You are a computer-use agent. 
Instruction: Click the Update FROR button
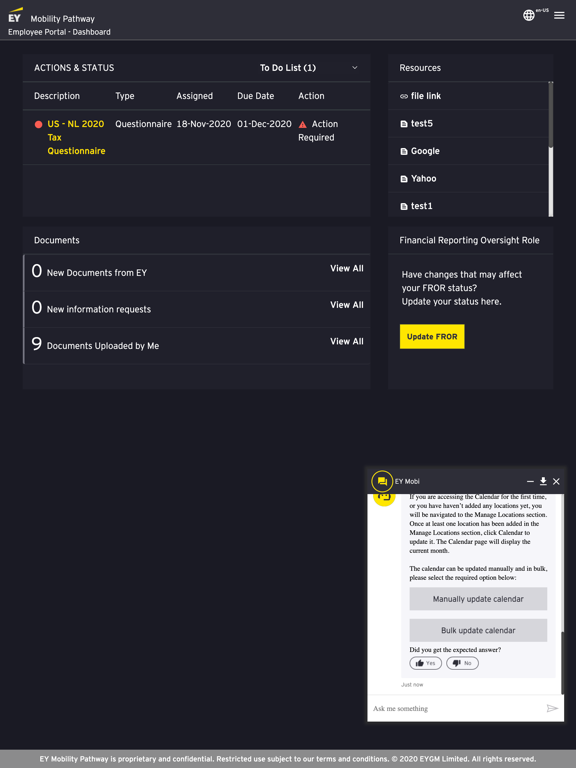pyautogui.click(x=432, y=336)
